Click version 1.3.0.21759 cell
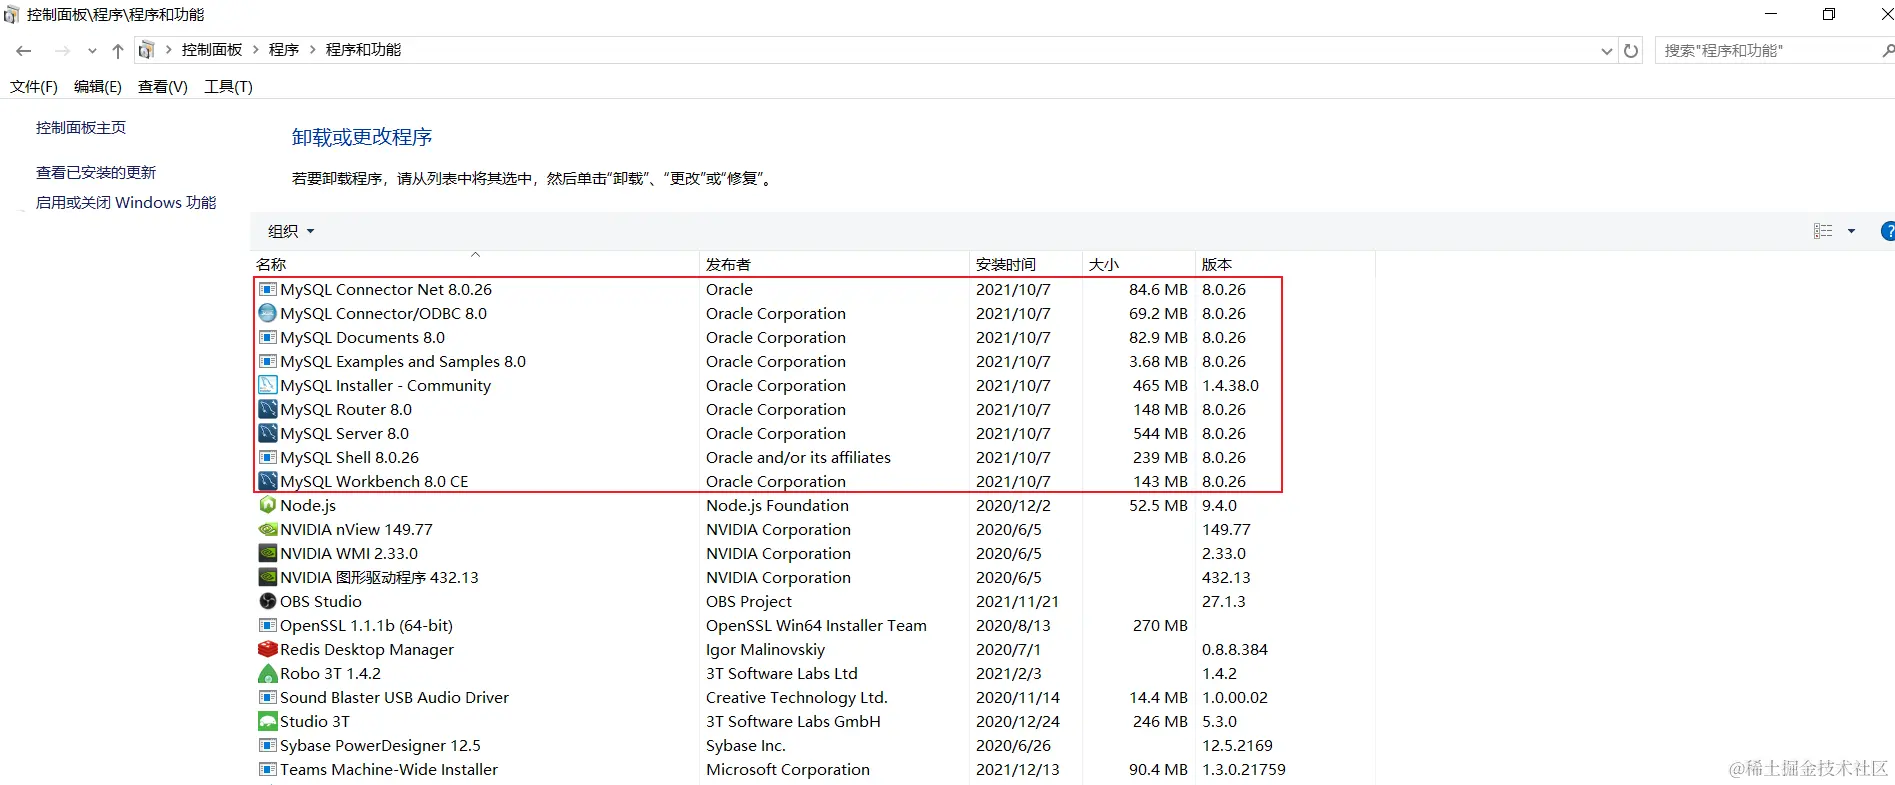This screenshot has height=785, width=1895. [1244, 769]
